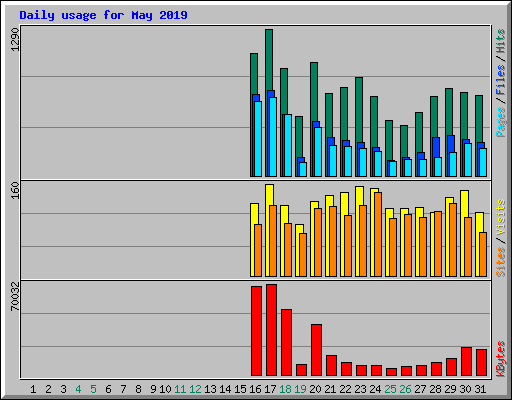This screenshot has height=400, width=512.
Task: Select green weekend day label 19
Action: click(300, 389)
